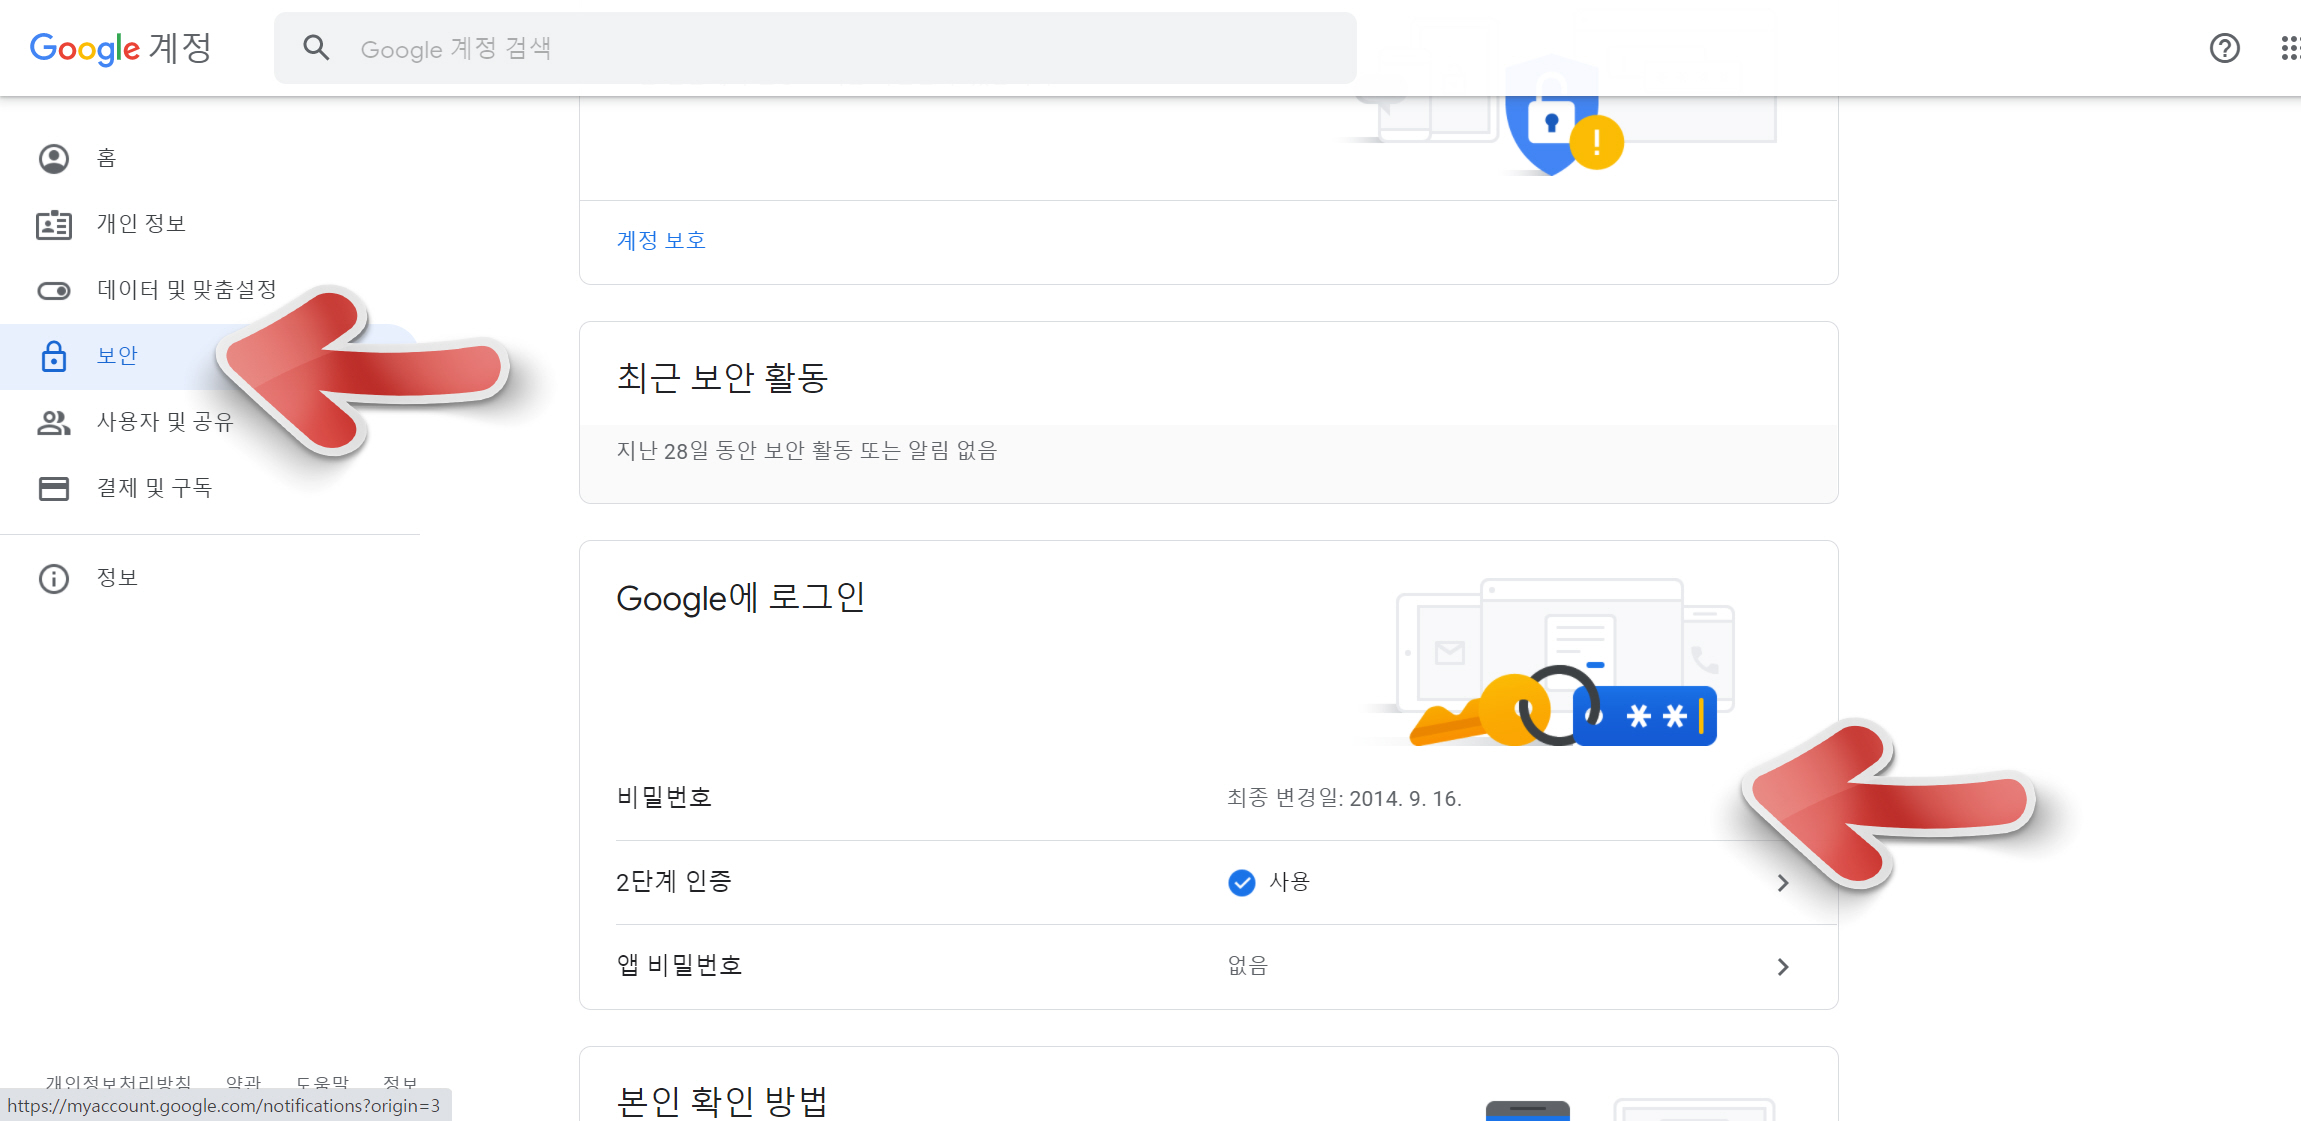Click the Home person icon in sidebar

point(54,159)
